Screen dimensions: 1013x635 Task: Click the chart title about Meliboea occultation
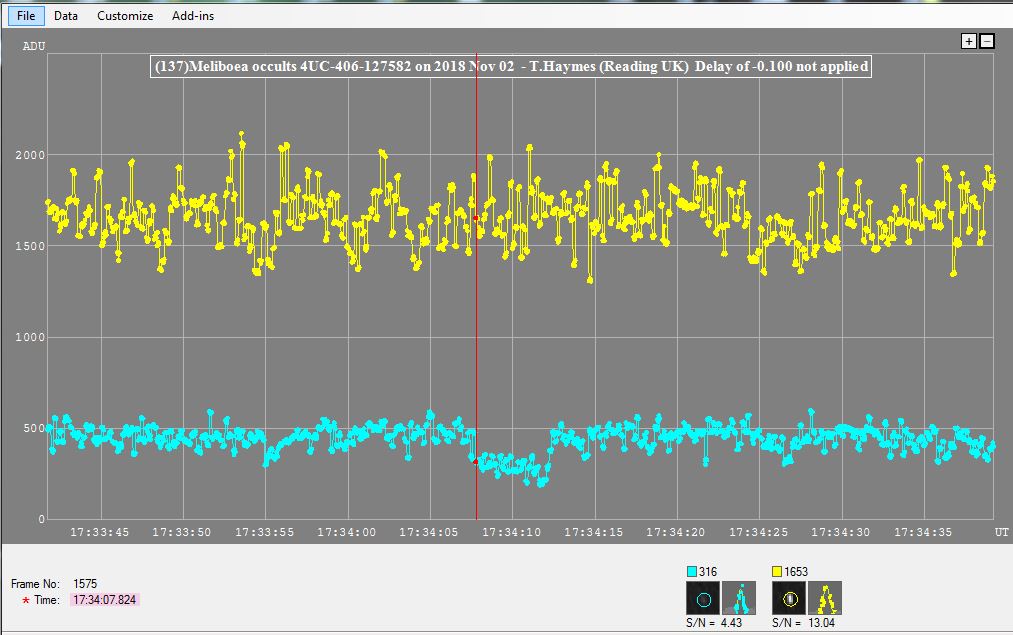click(x=510, y=67)
